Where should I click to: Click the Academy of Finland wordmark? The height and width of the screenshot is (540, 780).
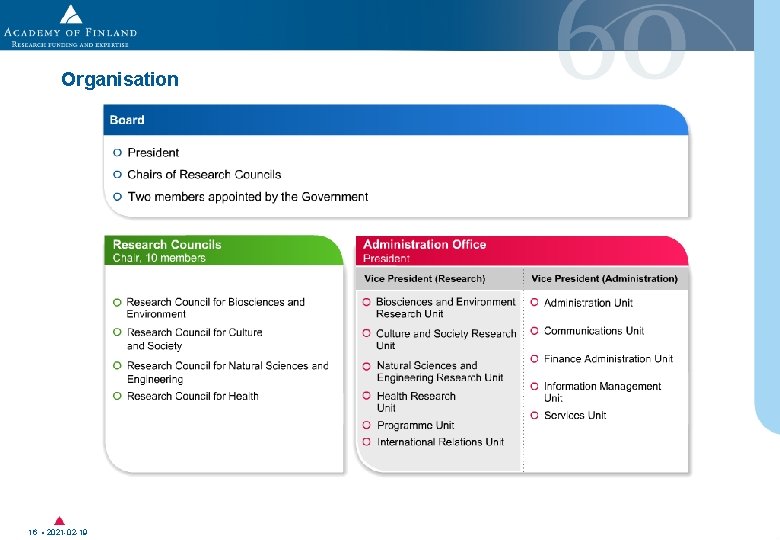70,33
